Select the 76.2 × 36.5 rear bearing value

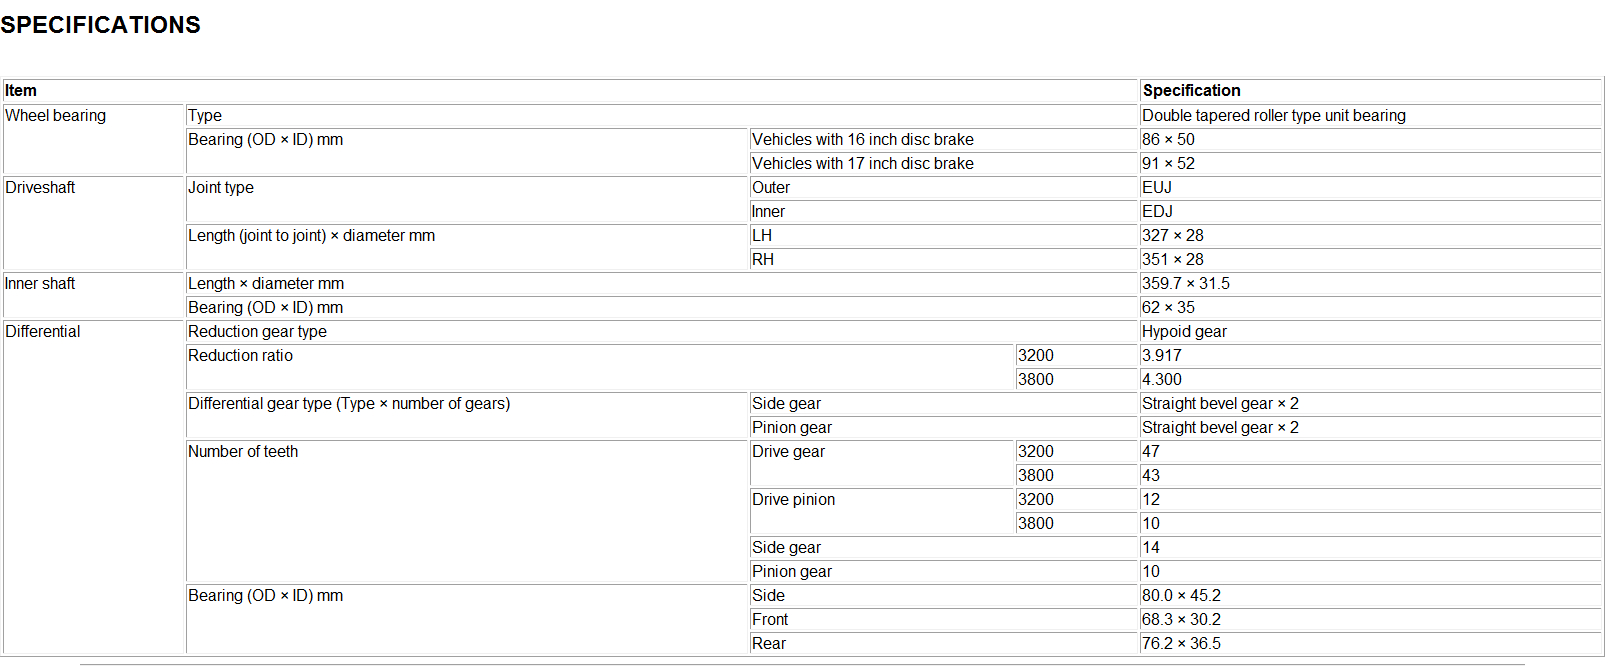1181,644
